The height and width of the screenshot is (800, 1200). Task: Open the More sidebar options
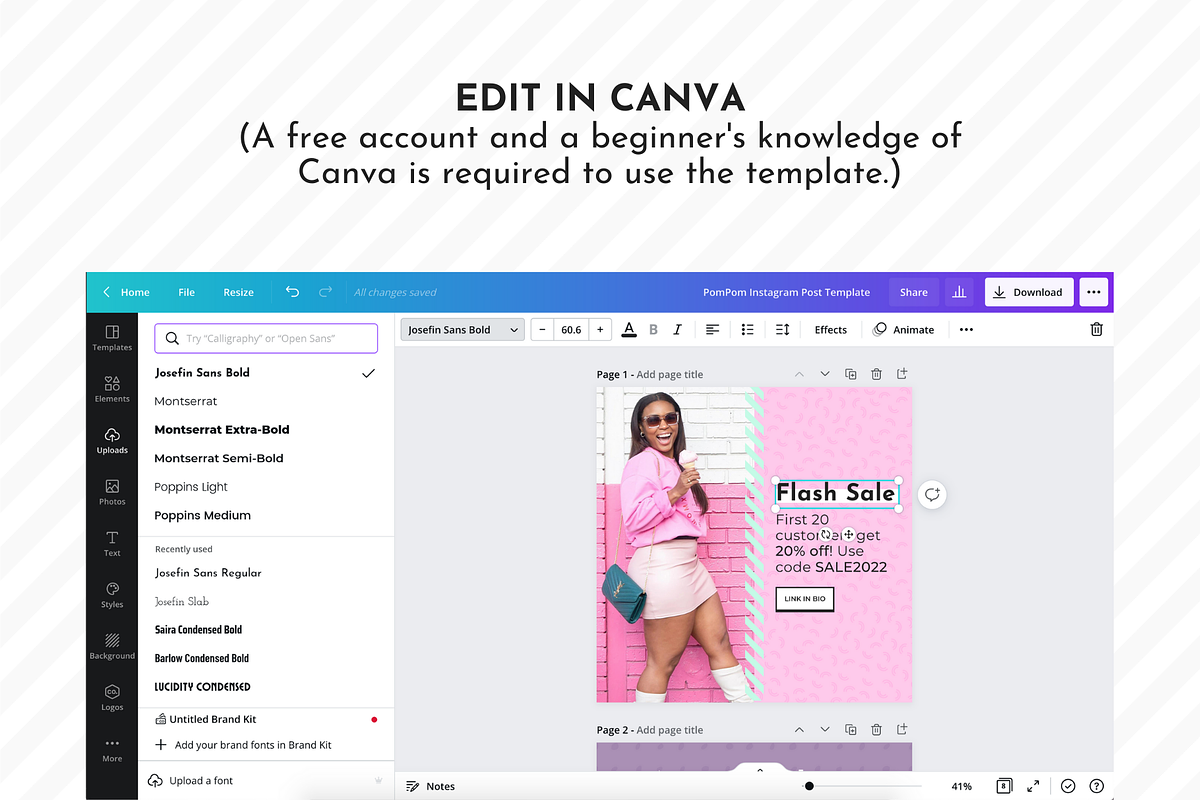click(112, 749)
